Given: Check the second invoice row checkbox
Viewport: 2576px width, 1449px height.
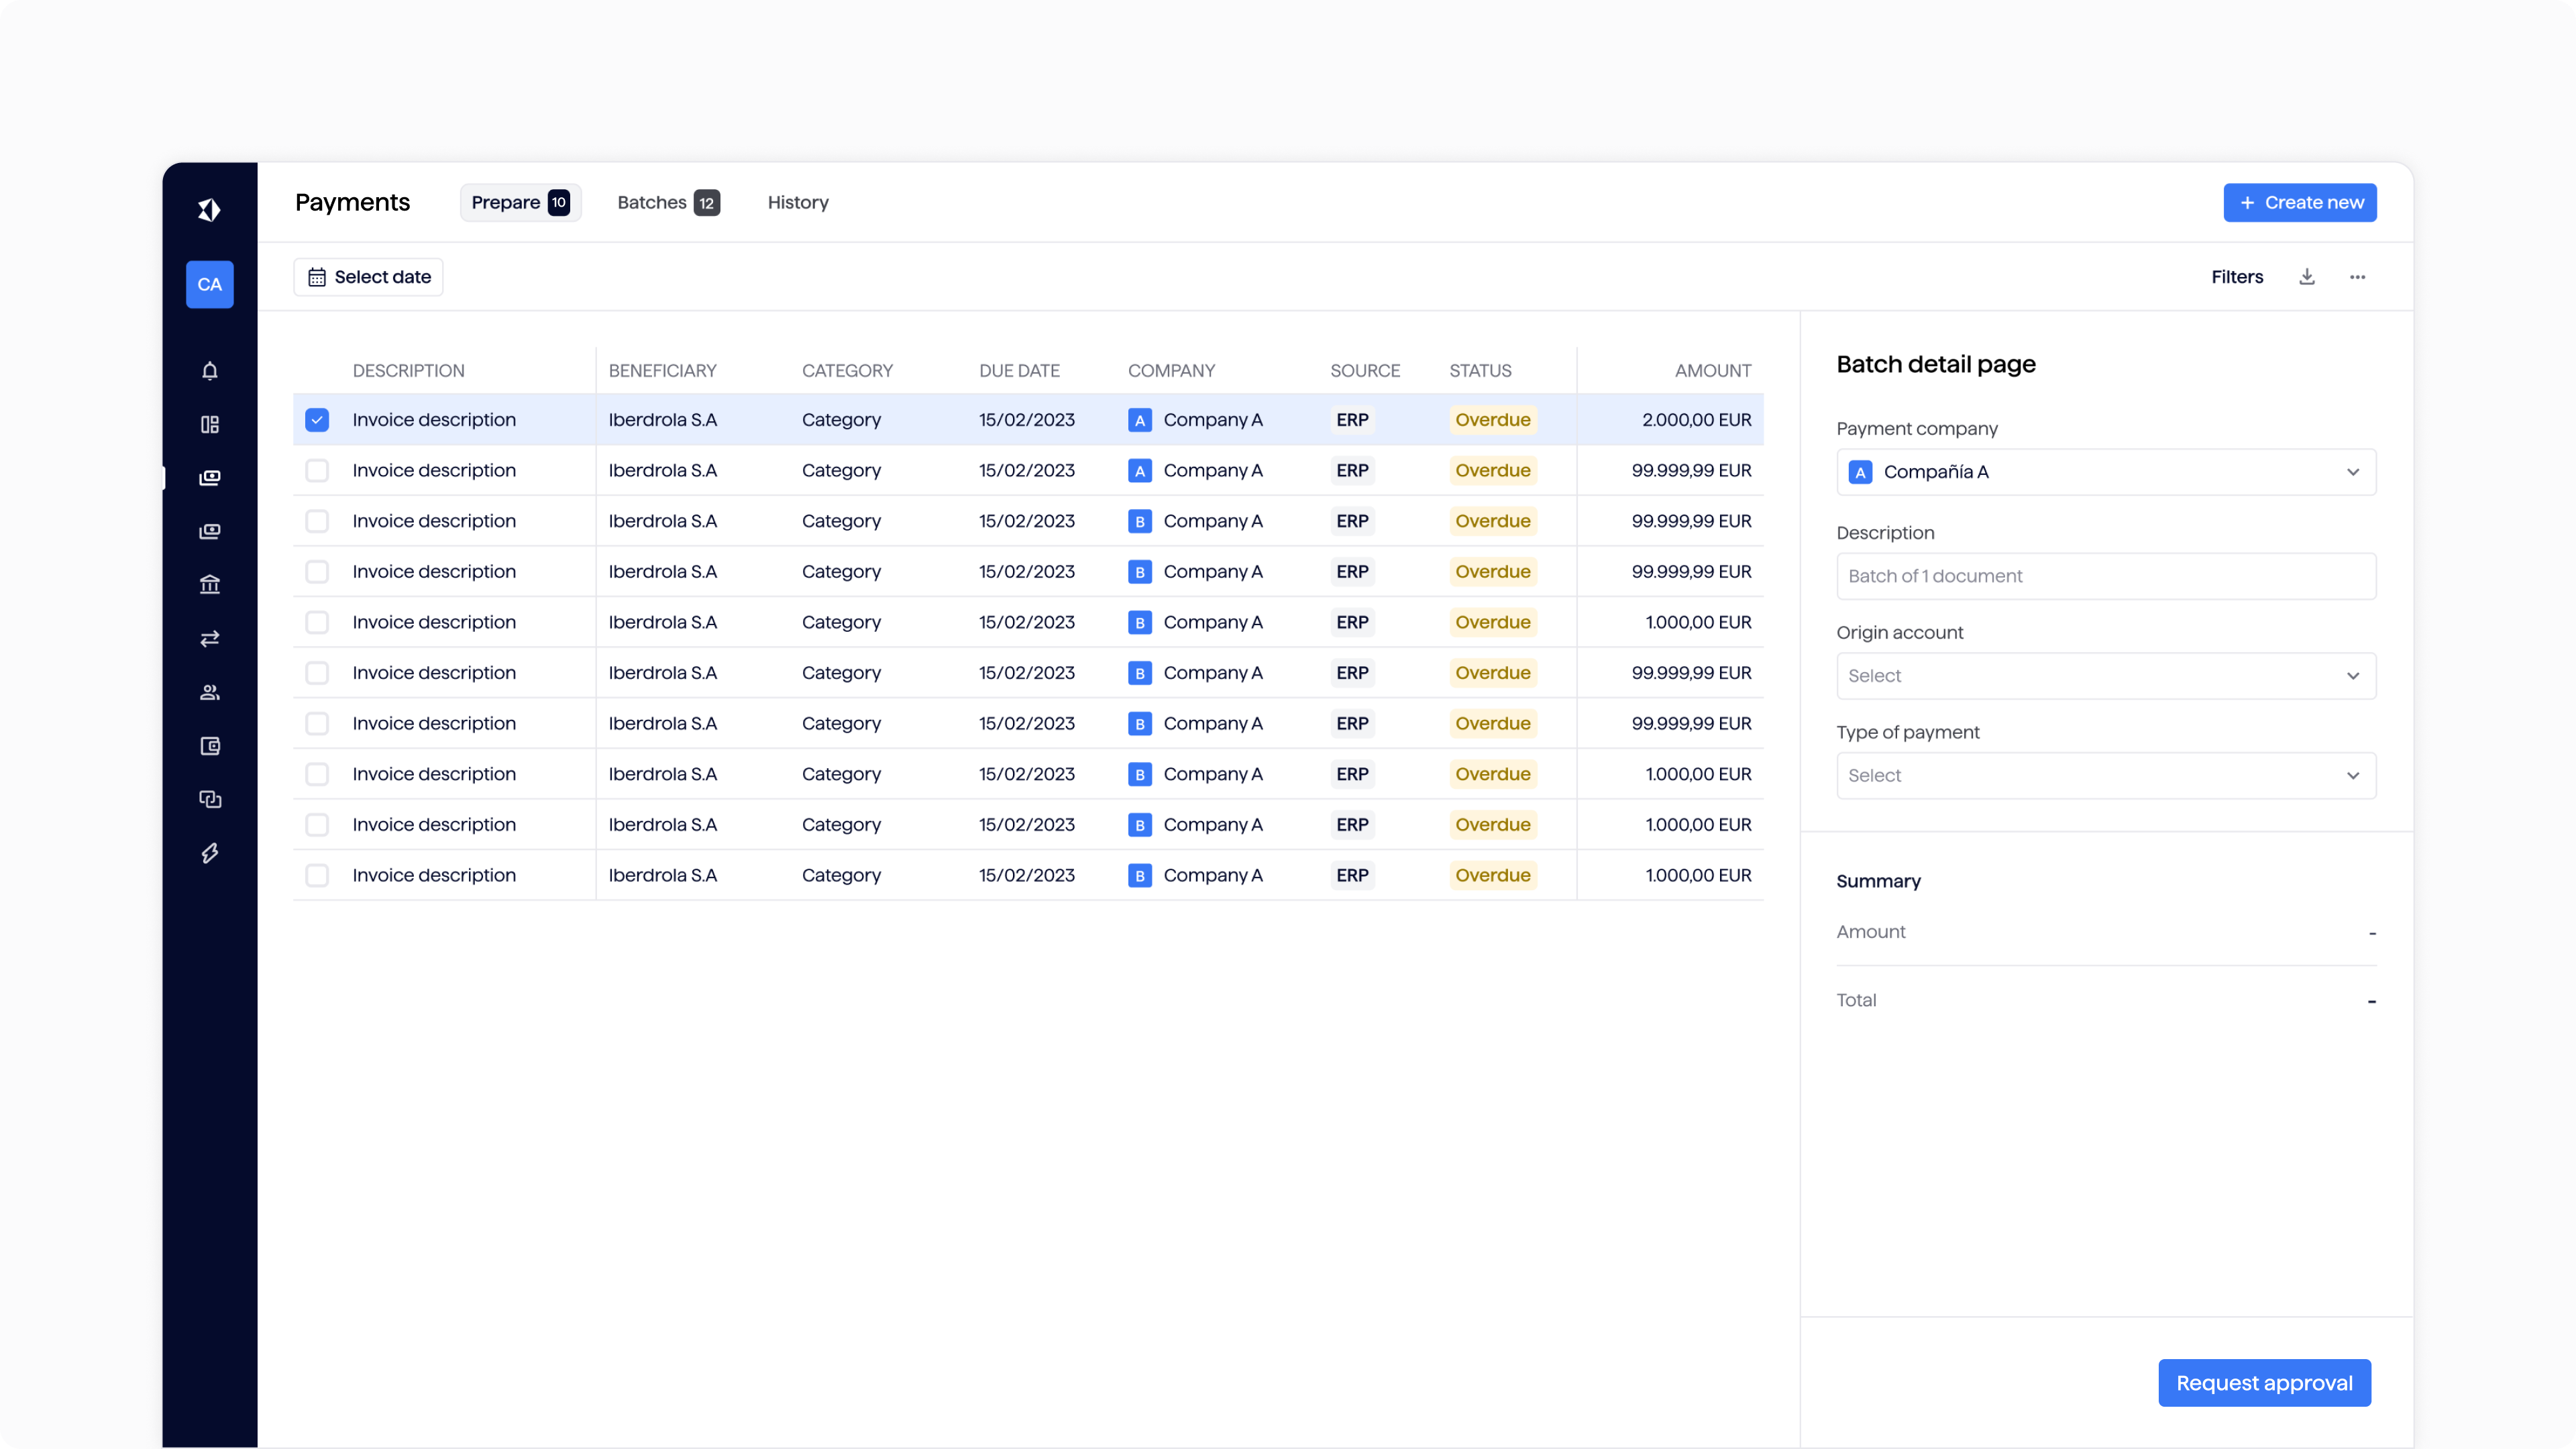Looking at the screenshot, I should (x=317, y=471).
